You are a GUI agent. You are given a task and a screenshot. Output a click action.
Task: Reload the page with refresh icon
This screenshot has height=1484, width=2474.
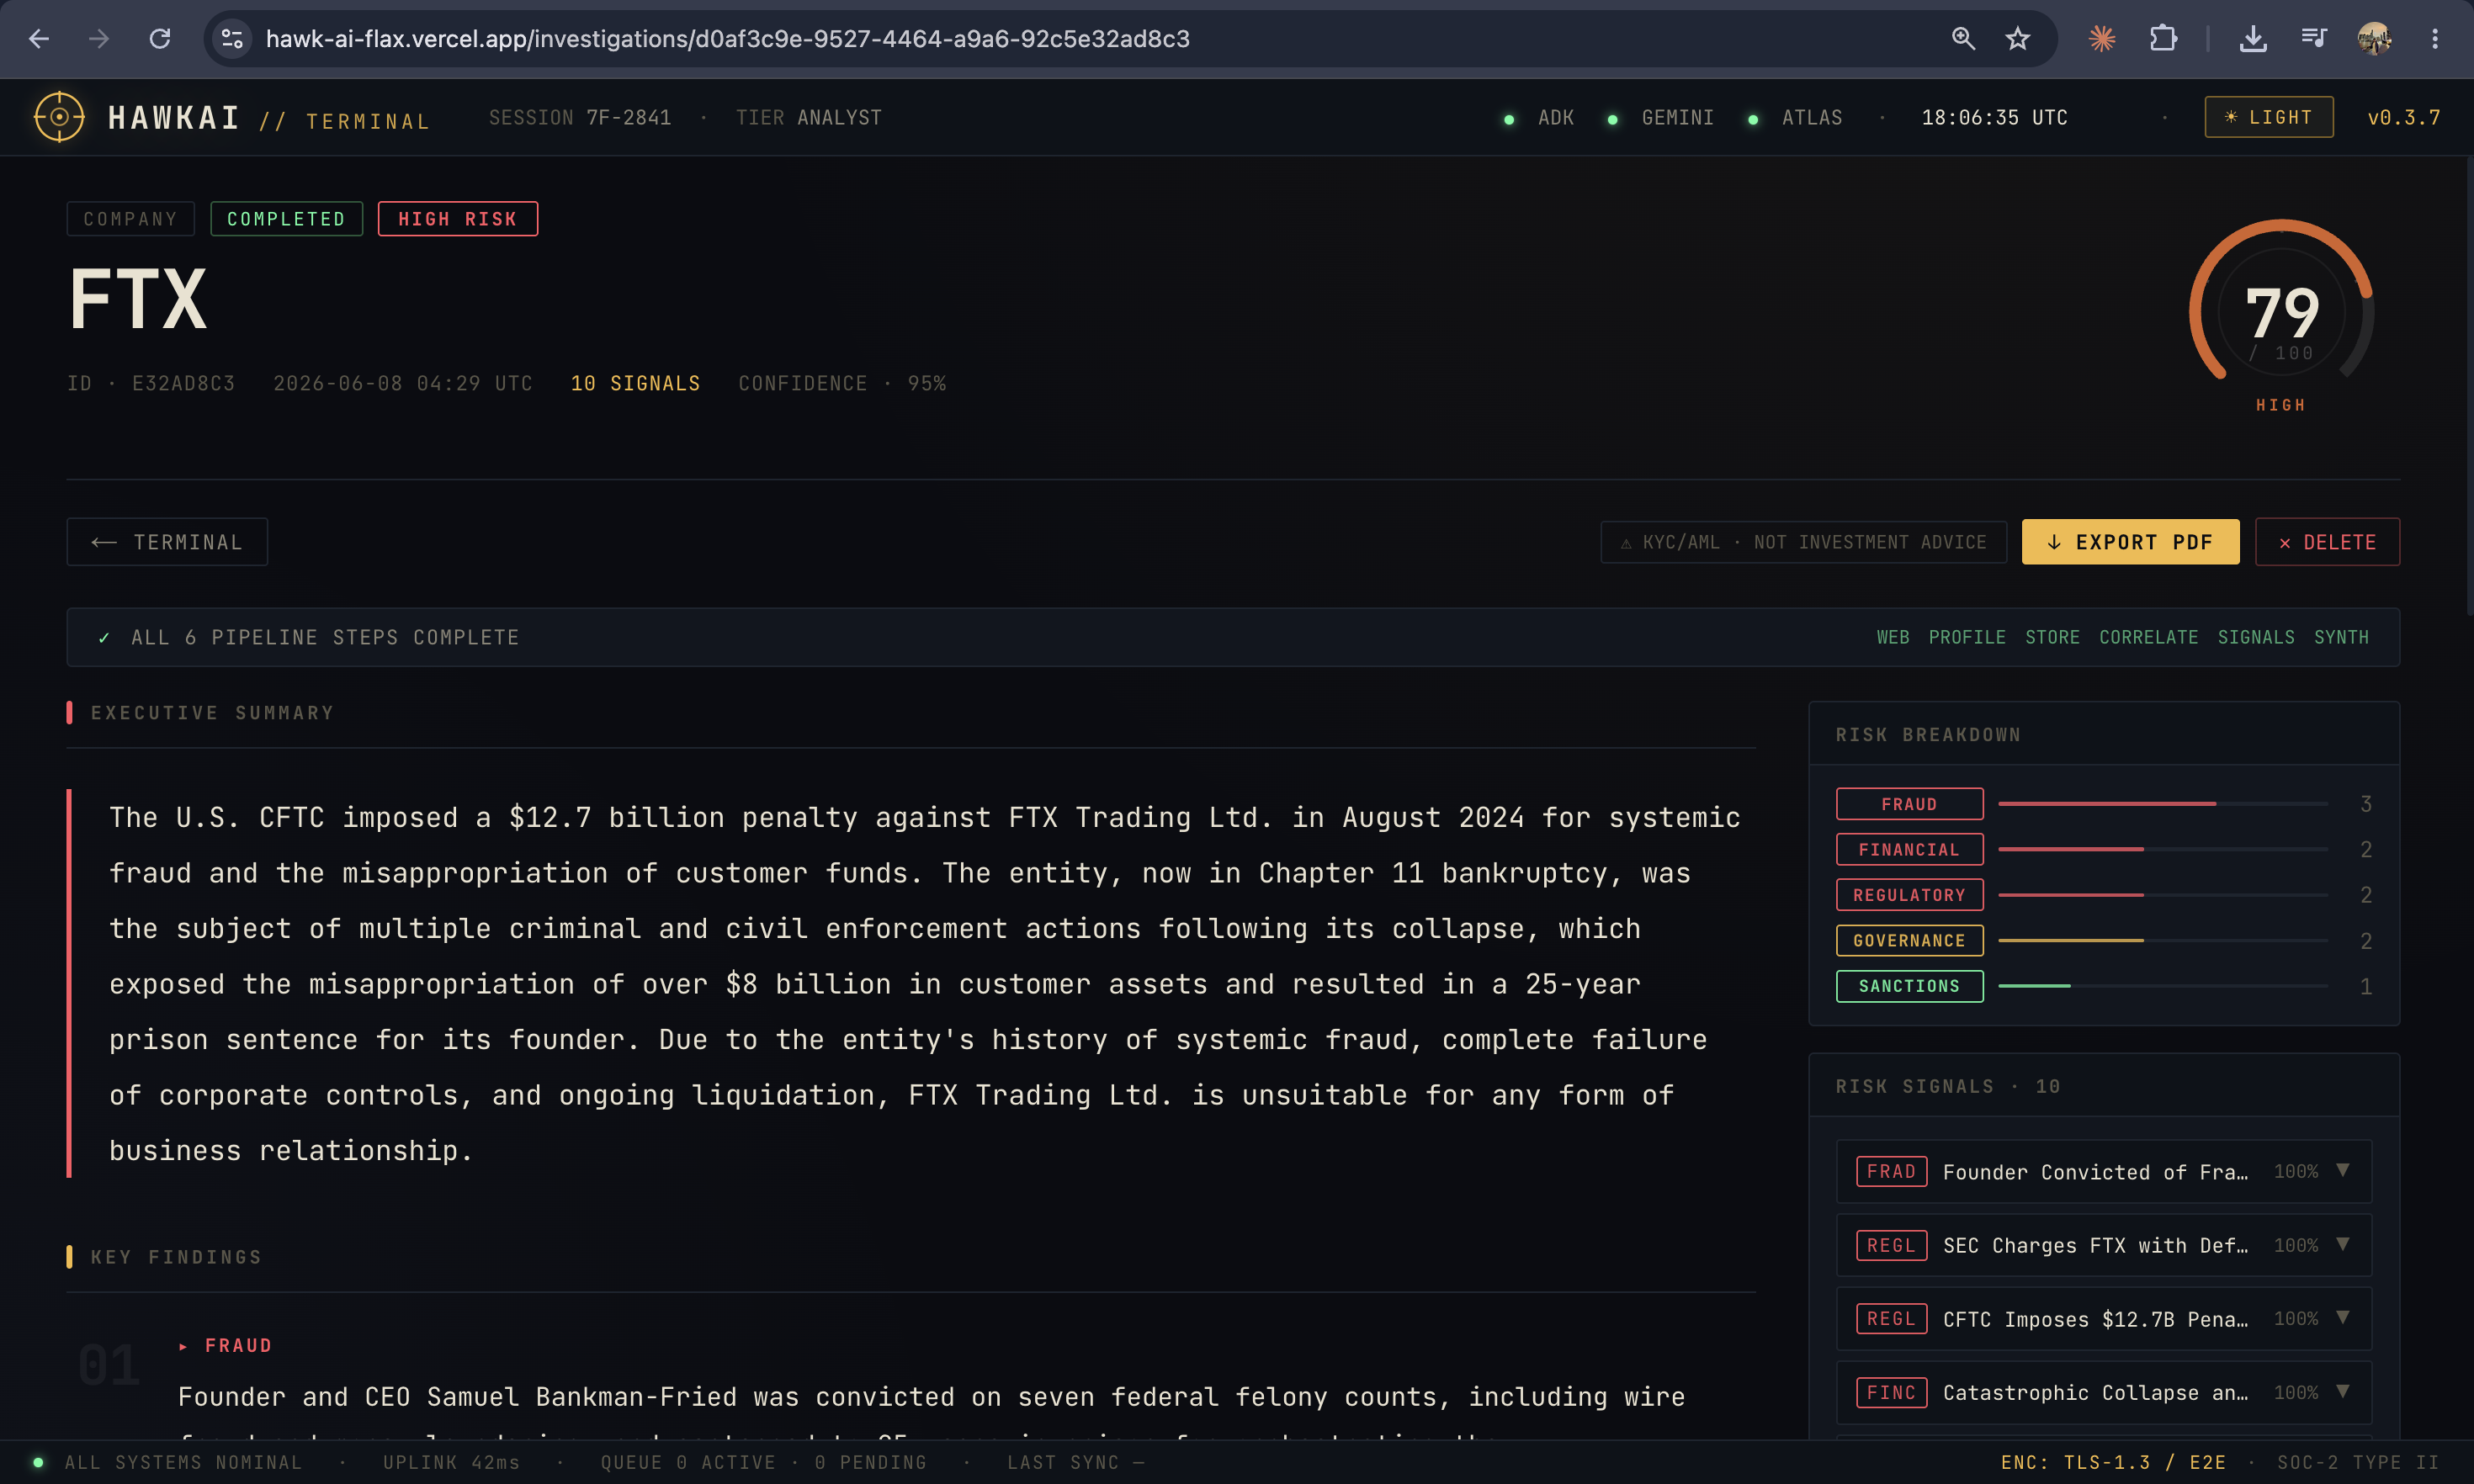[x=160, y=39]
